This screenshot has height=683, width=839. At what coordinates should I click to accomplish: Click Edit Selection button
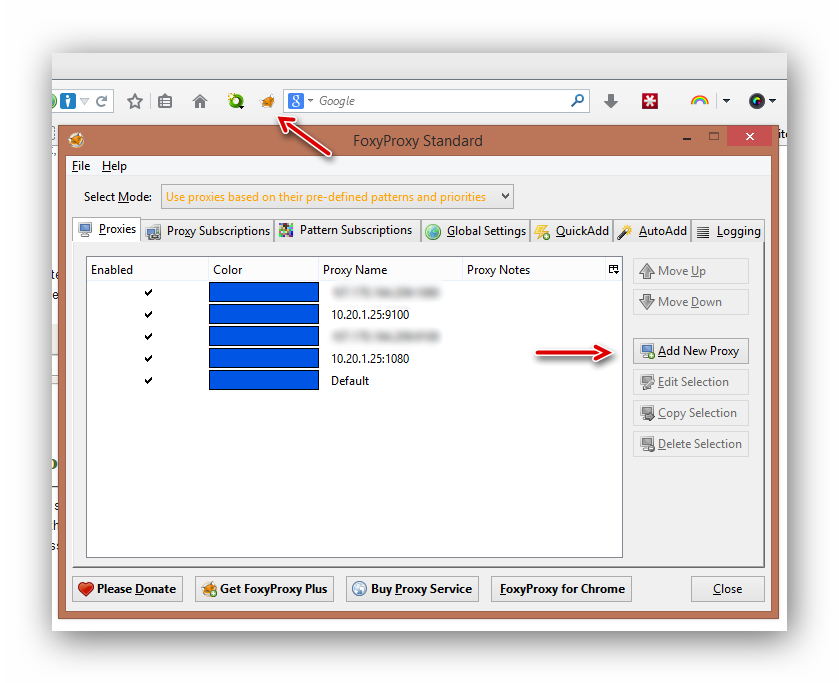coord(691,382)
